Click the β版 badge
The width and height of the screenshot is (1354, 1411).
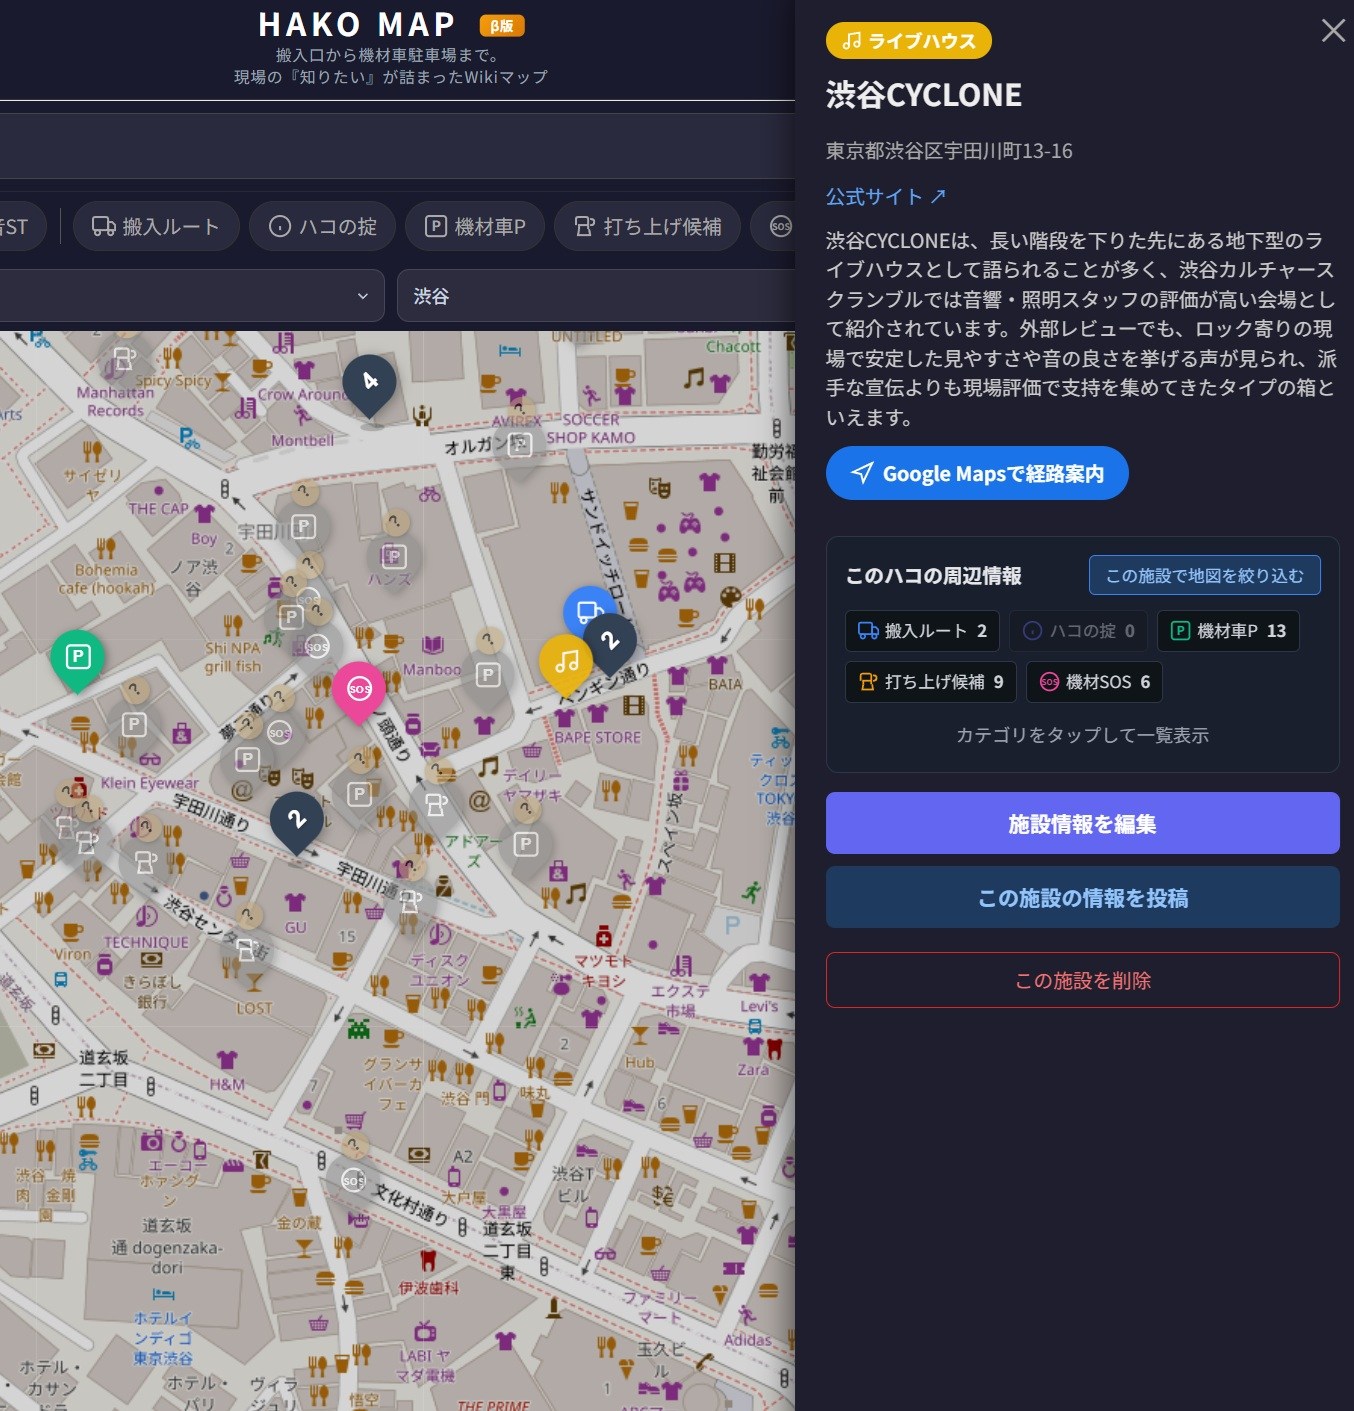coord(502,26)
